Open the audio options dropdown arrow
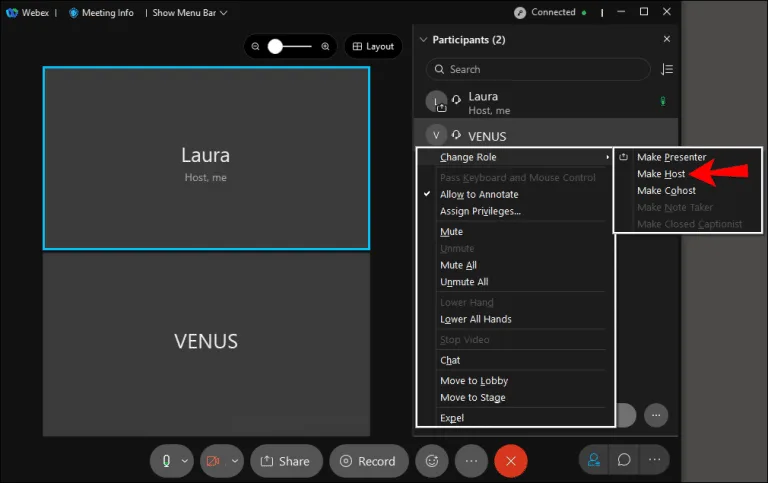Image resolution: width=768 pixels, height=483 pixels. [x=185, y=461]
